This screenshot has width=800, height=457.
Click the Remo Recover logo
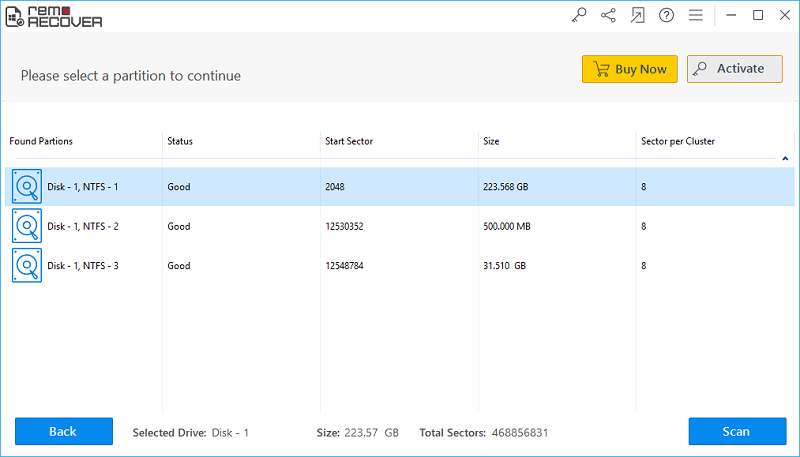pyautogui.click(x=54, y=16)
